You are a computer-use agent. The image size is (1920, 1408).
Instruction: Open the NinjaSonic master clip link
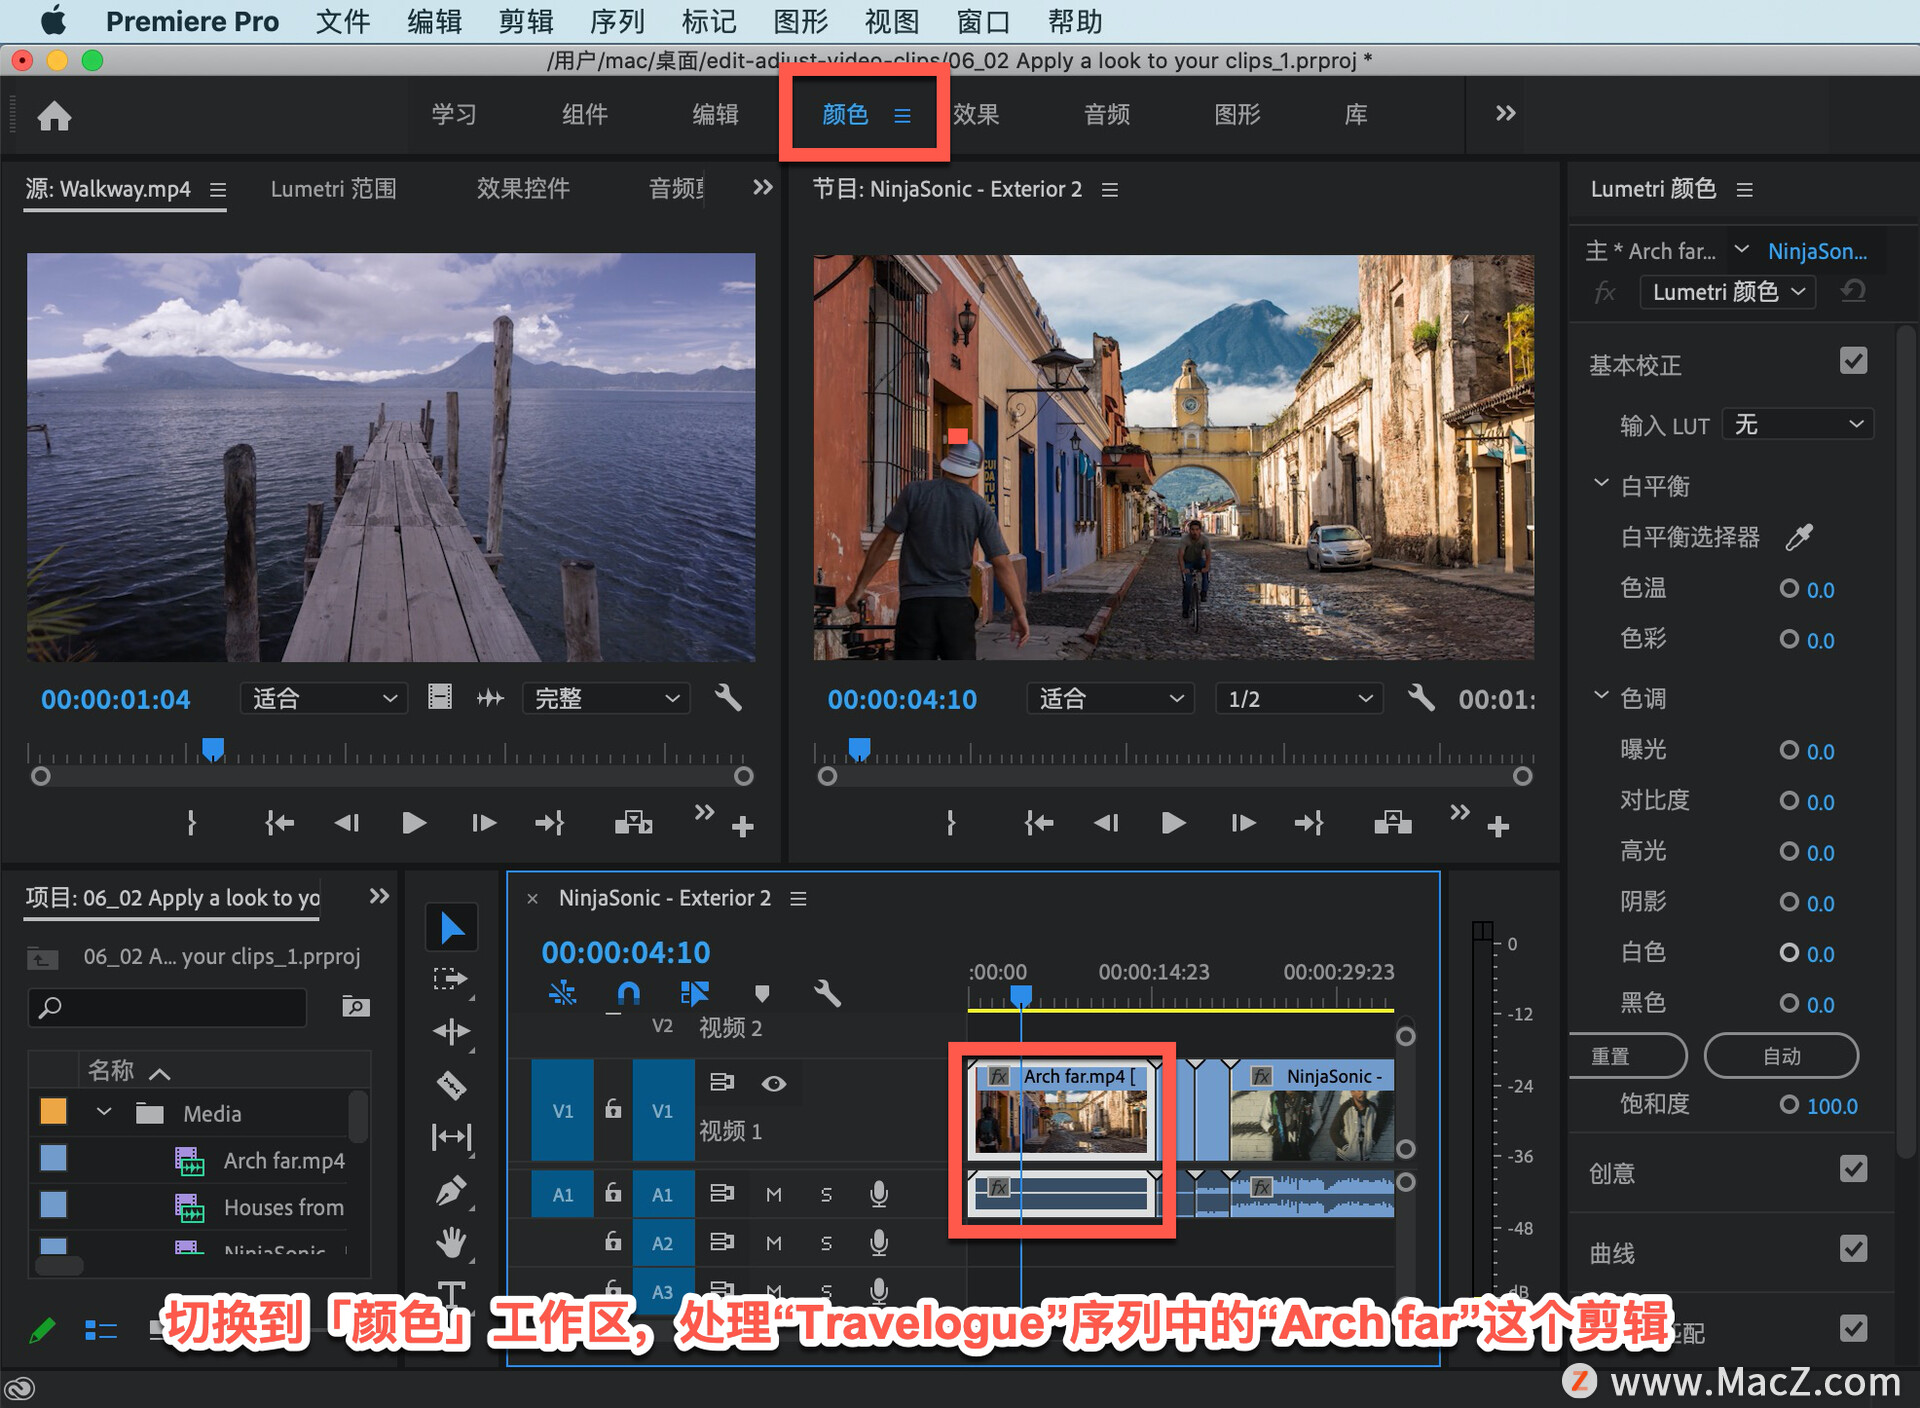1817,251
